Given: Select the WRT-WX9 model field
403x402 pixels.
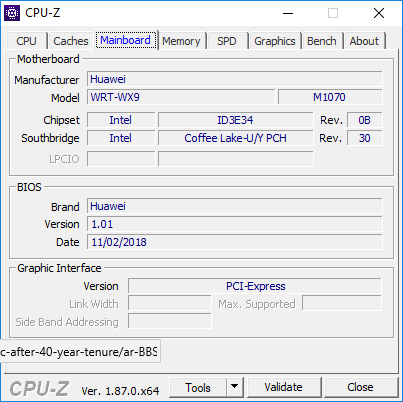Looking at the screenshot, I should (181, 97).
